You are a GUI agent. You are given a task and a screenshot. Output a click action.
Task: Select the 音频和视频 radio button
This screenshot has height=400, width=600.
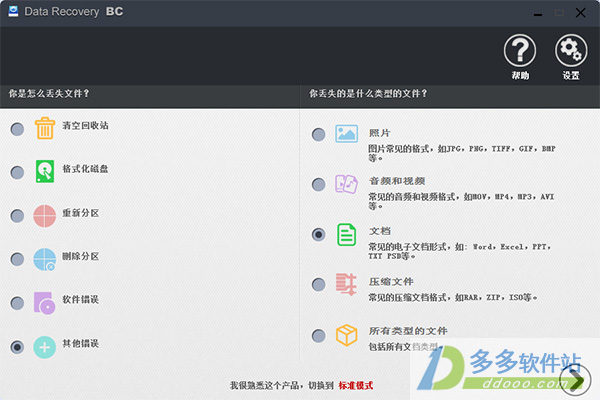click(x=318, y=184)
